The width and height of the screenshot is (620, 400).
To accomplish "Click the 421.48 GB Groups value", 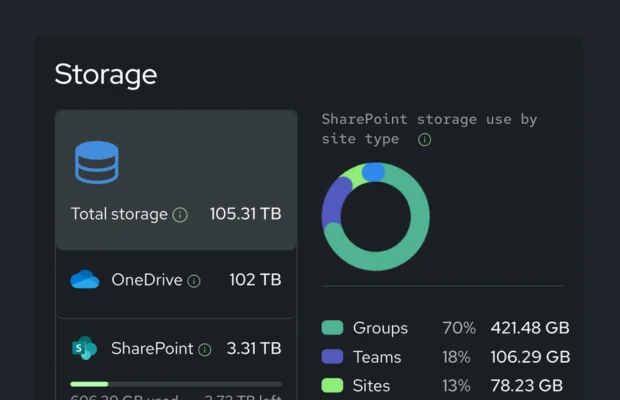I will pyautogui.click(x=530, y=328).
